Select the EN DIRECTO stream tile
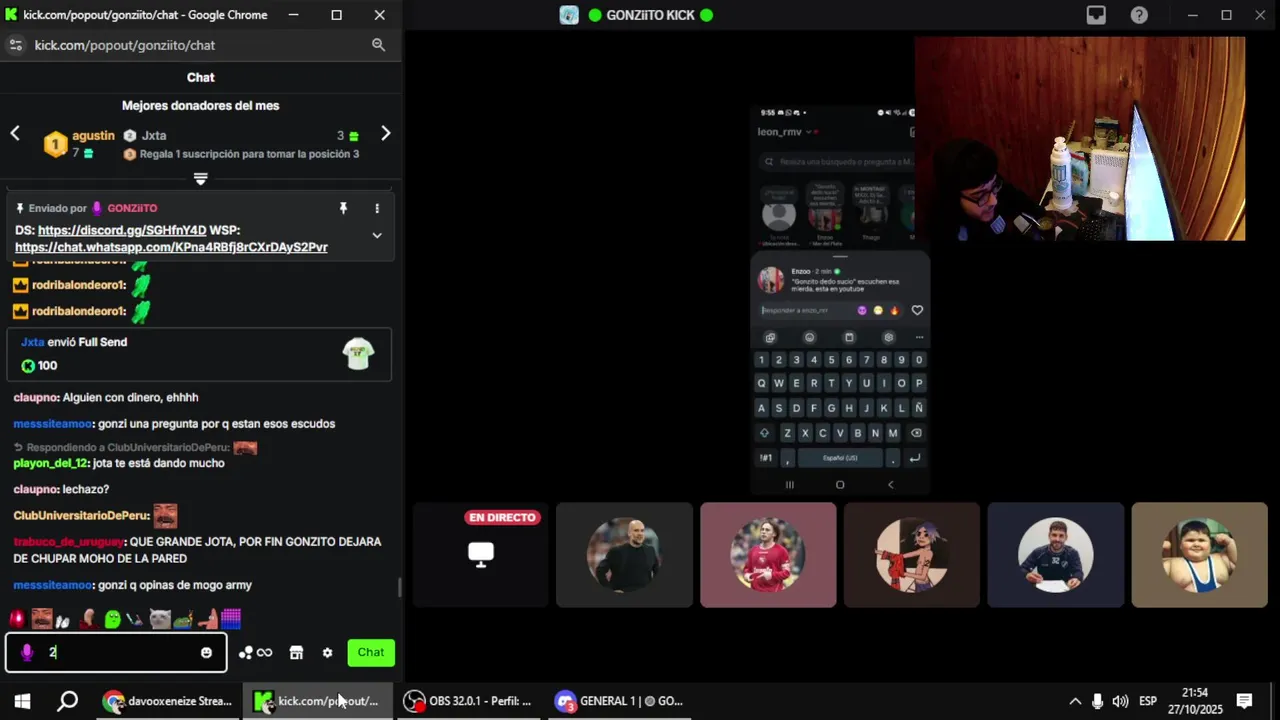The height and width of the screenshot is (720, 1280). tap(481, 555)
